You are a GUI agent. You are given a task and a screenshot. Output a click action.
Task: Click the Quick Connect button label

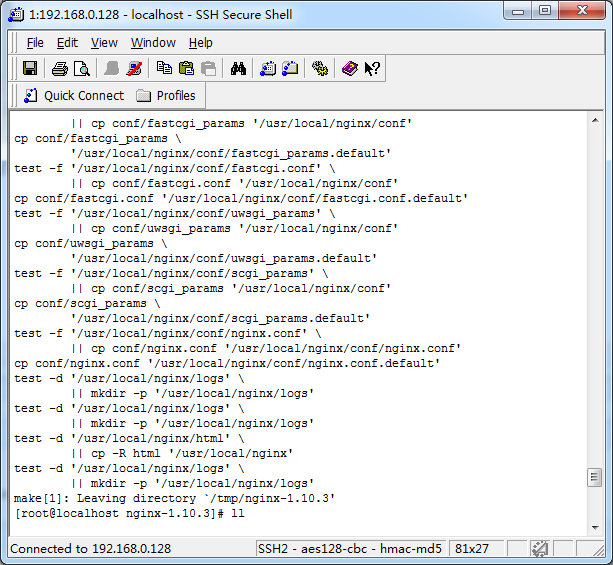click(84, 96)
